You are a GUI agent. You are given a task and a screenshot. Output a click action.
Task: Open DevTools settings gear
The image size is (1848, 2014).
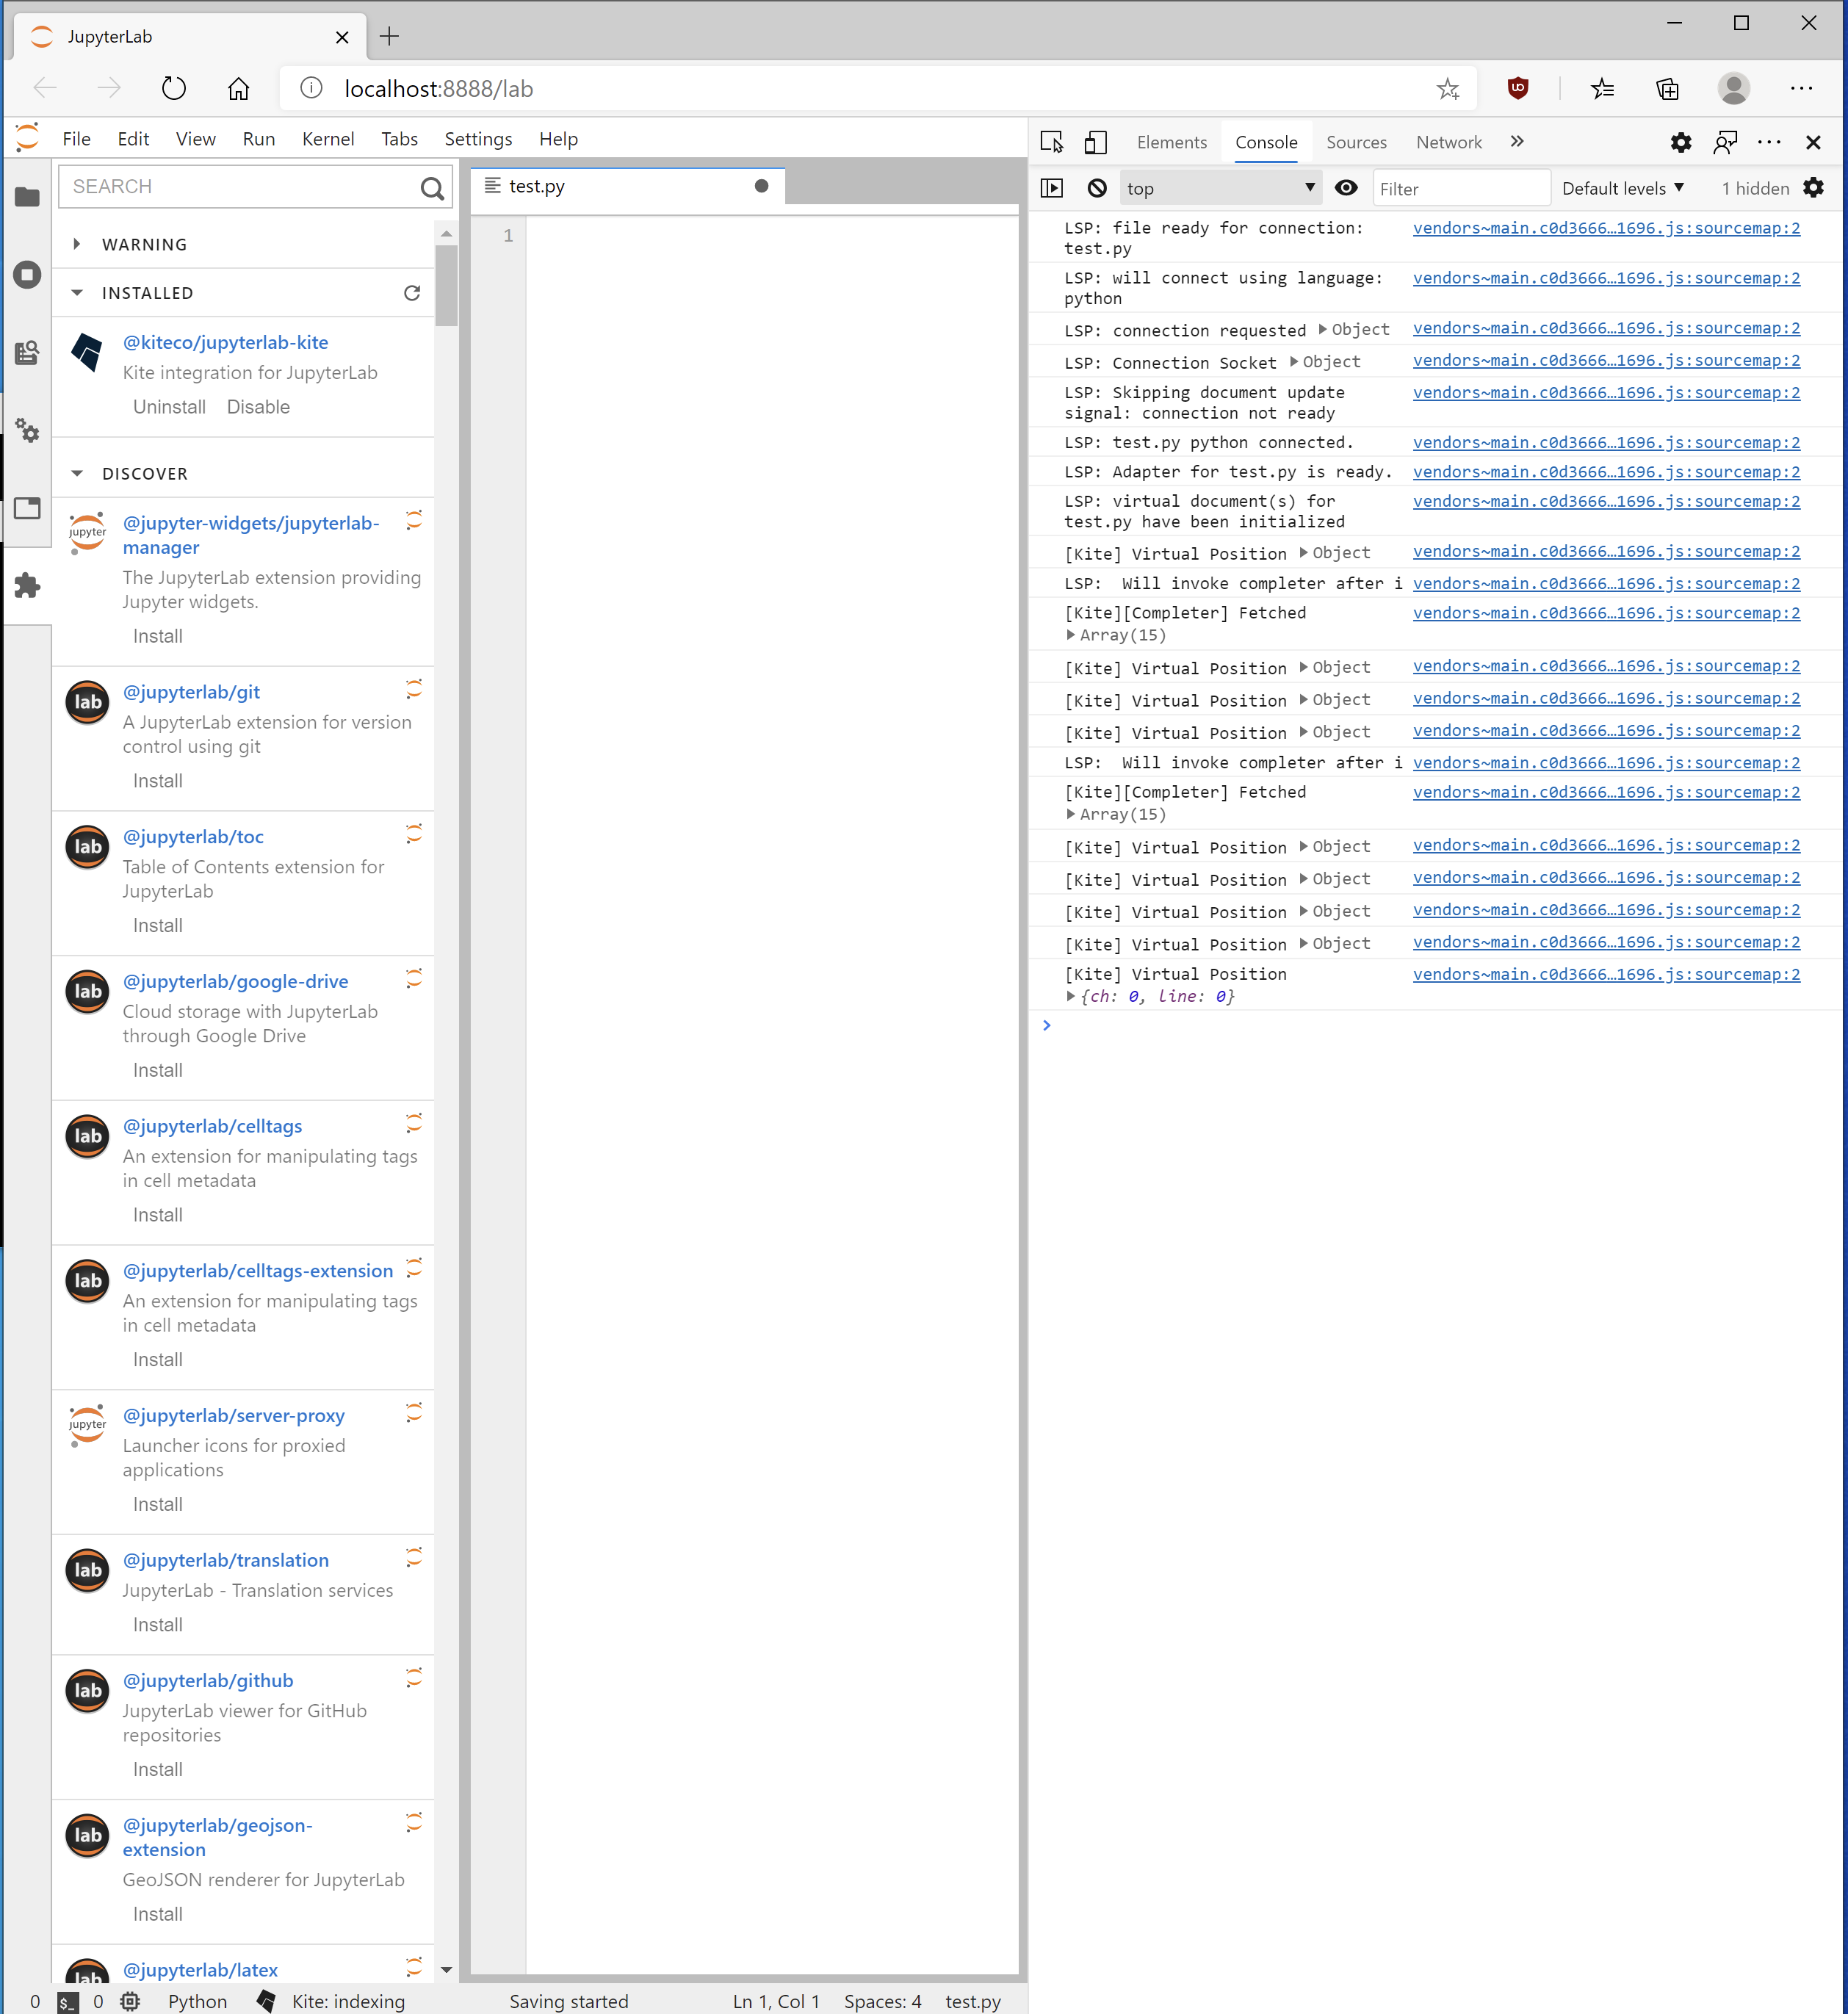click(x=1681, y=142)
